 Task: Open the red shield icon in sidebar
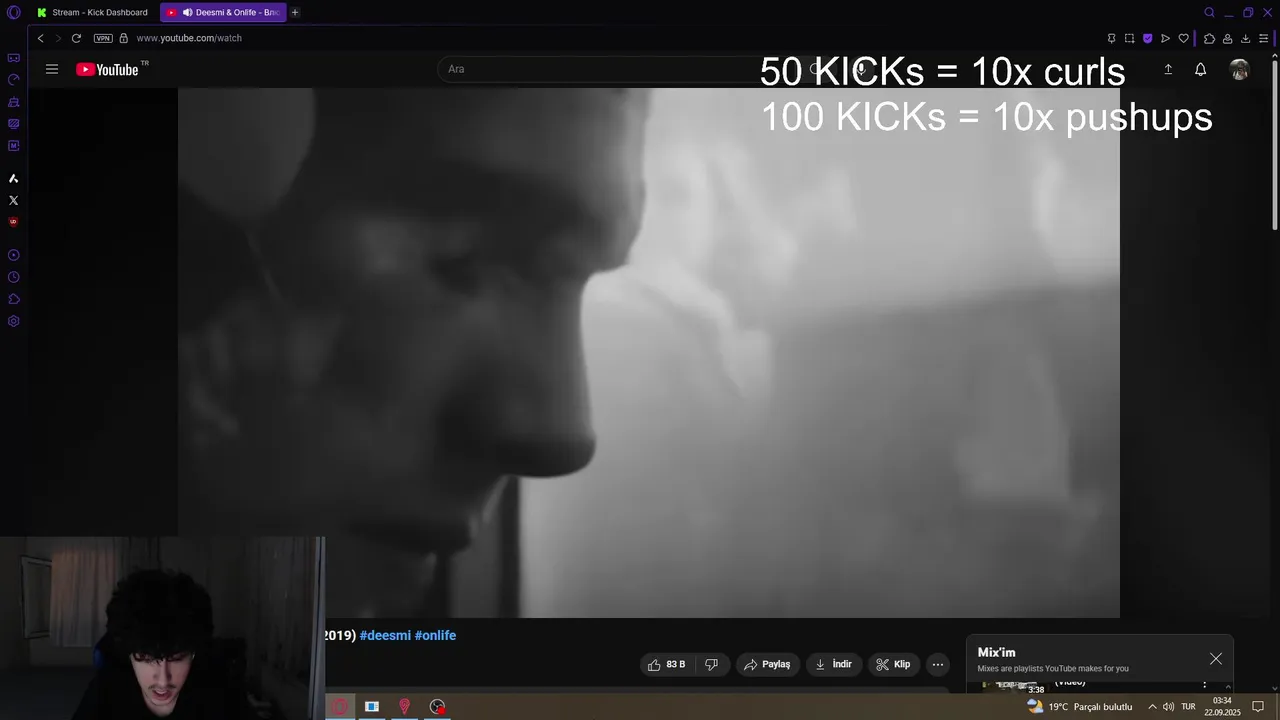coord(14,222)
